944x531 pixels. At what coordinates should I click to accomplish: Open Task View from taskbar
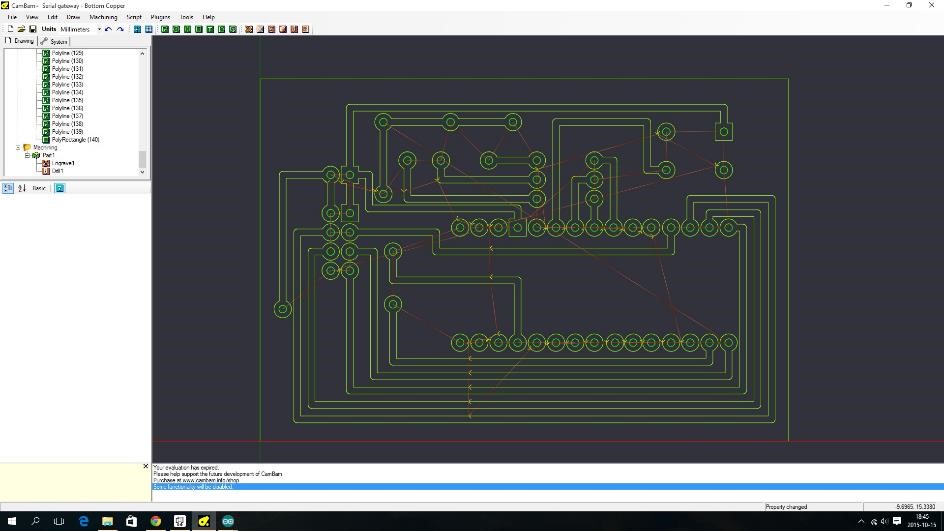coord(59,521)
